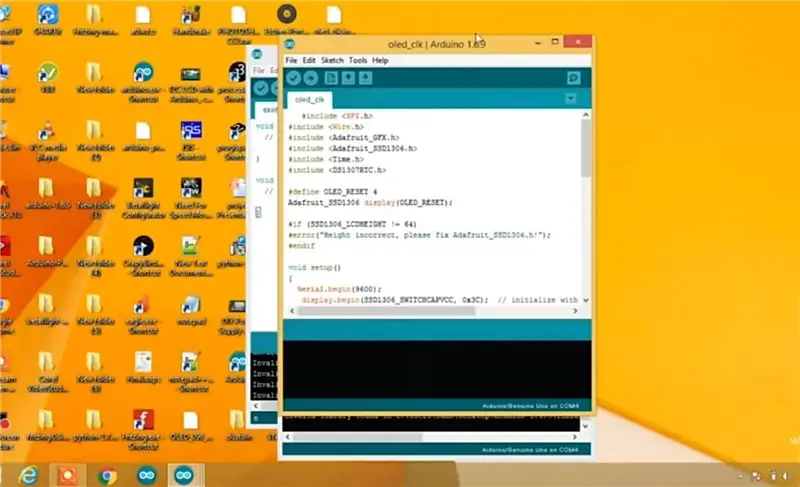Select the Arduino shortcut icon on the desktop

143,83
